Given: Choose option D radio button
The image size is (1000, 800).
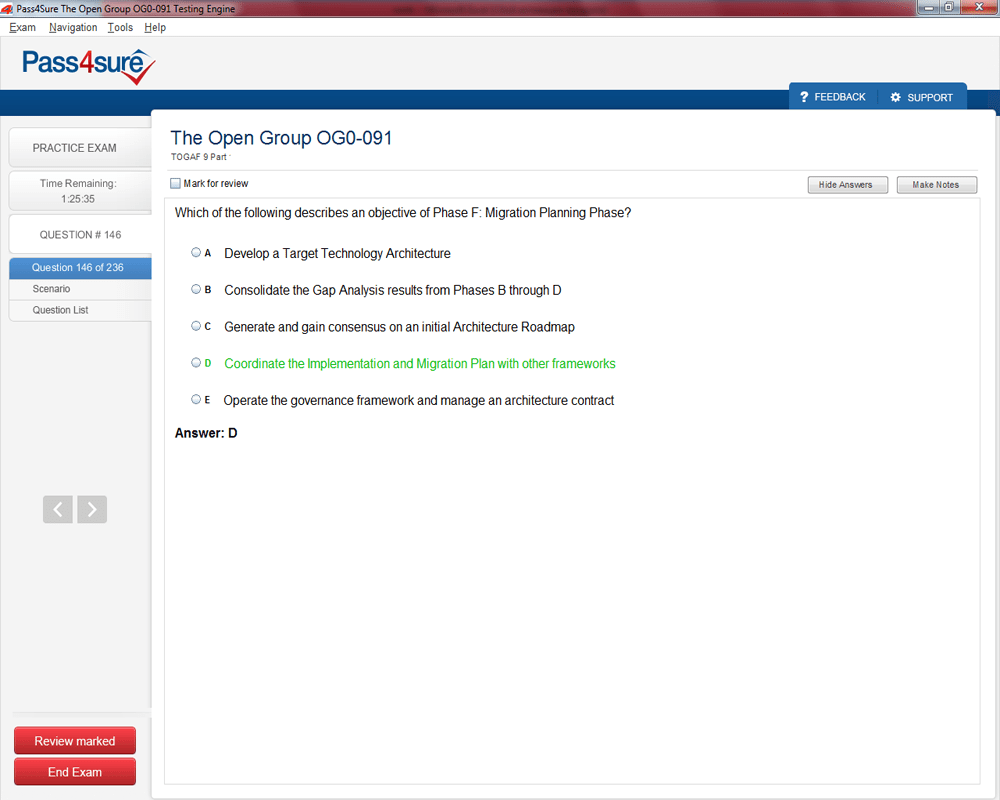Looking at the screenshot, I should (x=196, y=363).
